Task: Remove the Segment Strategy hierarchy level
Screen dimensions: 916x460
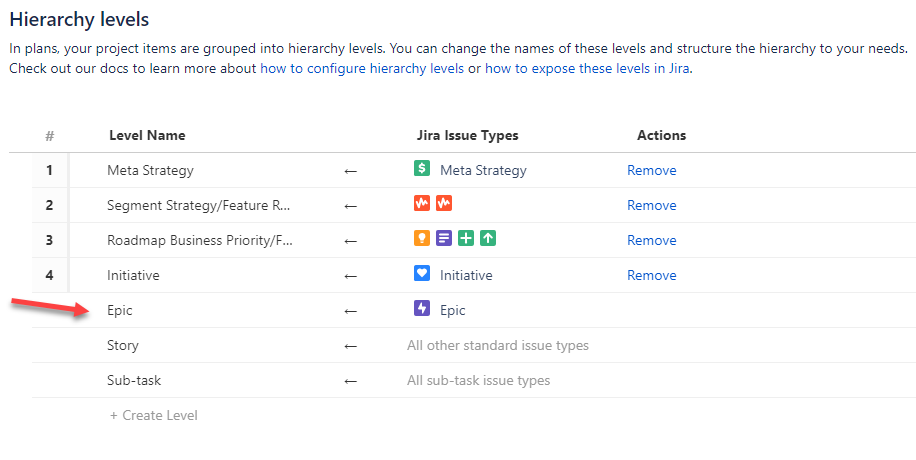Action: [x=651, y=205]
